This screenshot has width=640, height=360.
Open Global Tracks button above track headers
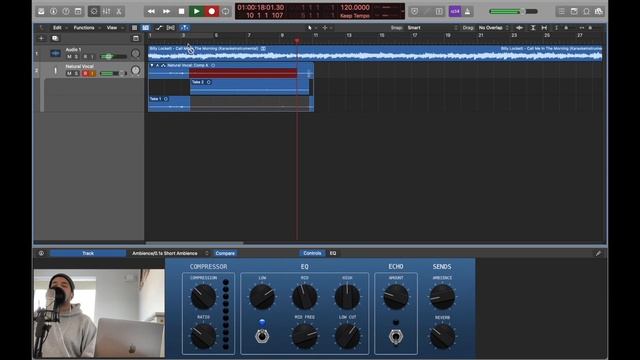(136, 38)
